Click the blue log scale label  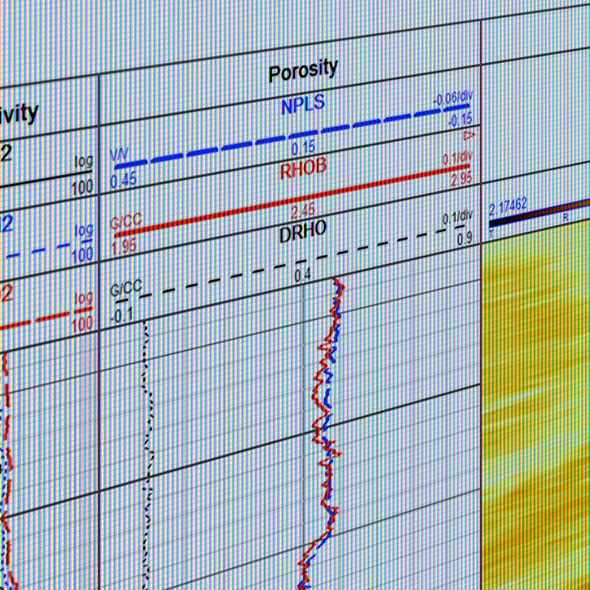[x=84, y=230]
